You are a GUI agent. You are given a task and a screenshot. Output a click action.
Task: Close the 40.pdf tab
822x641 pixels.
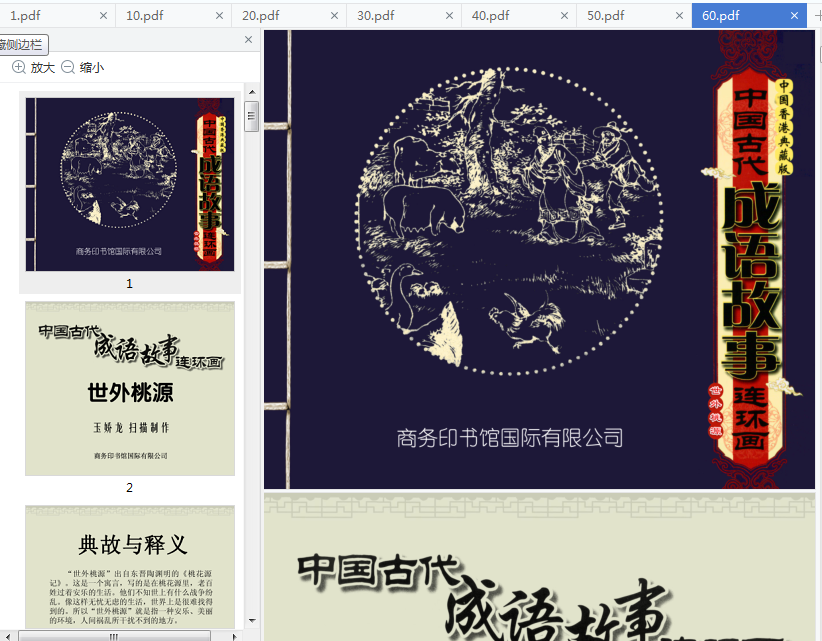564,16
